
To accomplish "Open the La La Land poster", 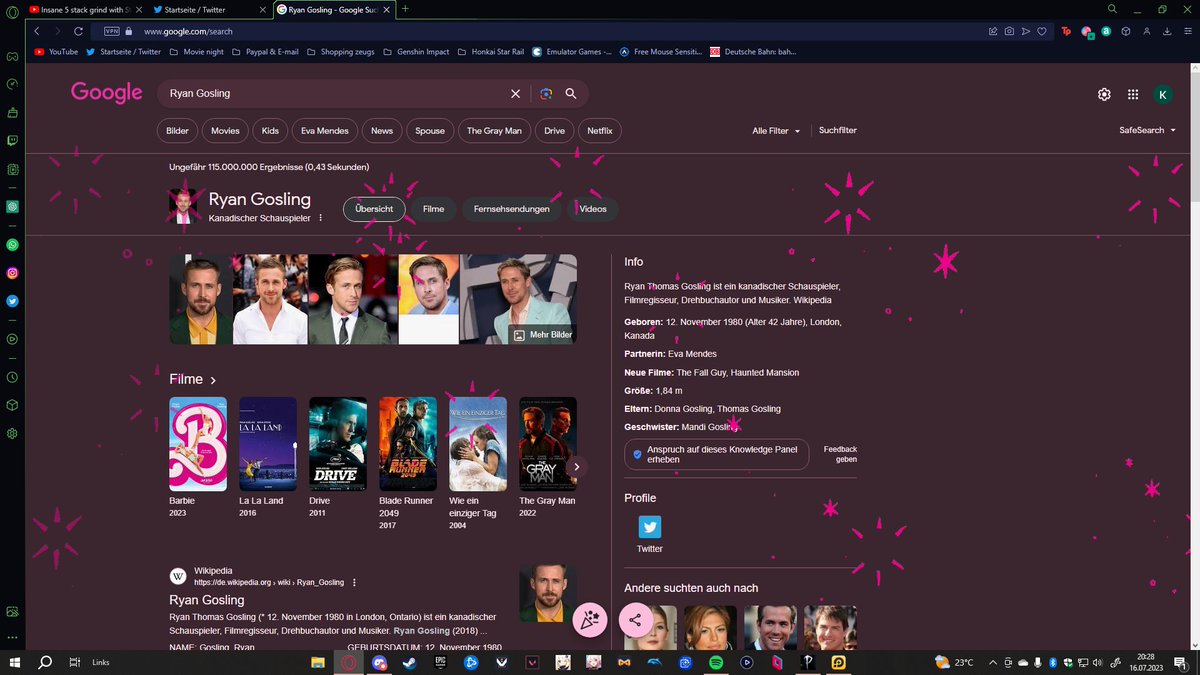I will (268, 444).
